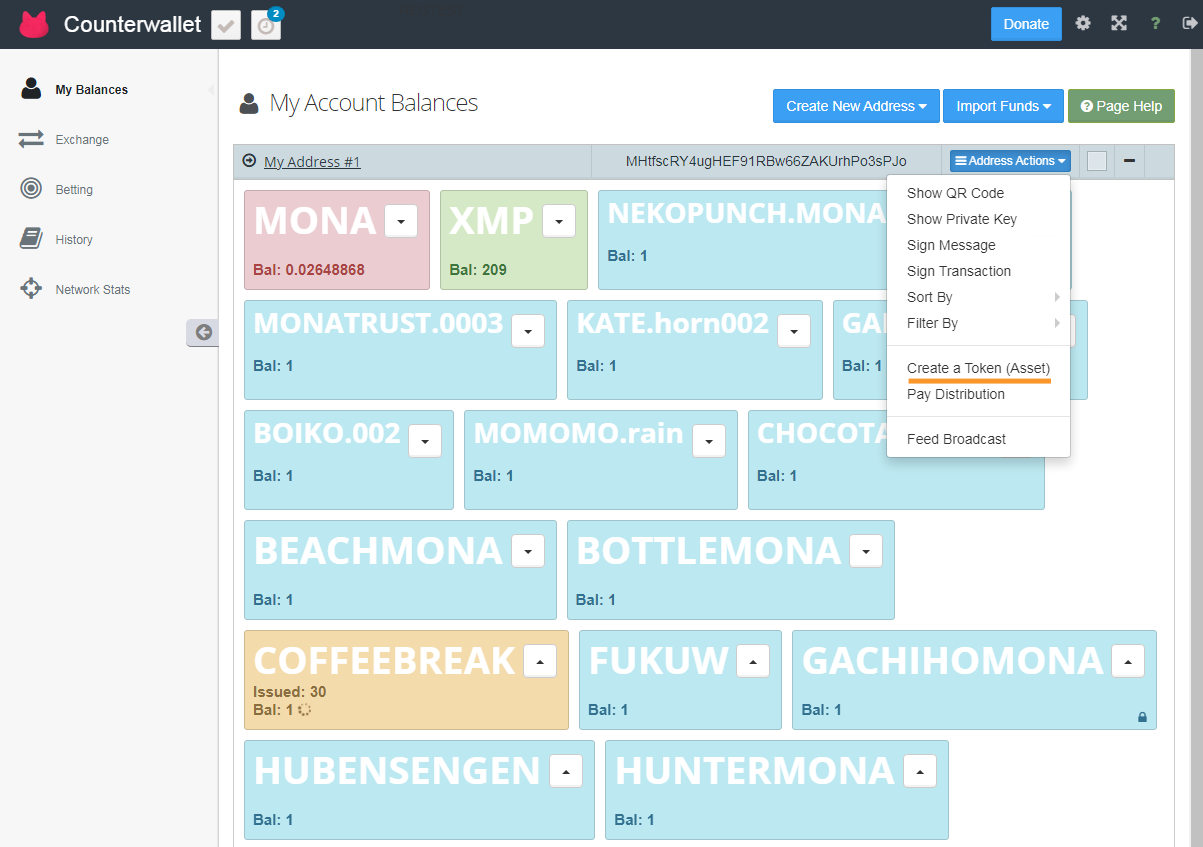The height and width of the screenshot is (847, 1203).
Task: Collapse My Address #1 with minus button
Action: point(1129,161)
